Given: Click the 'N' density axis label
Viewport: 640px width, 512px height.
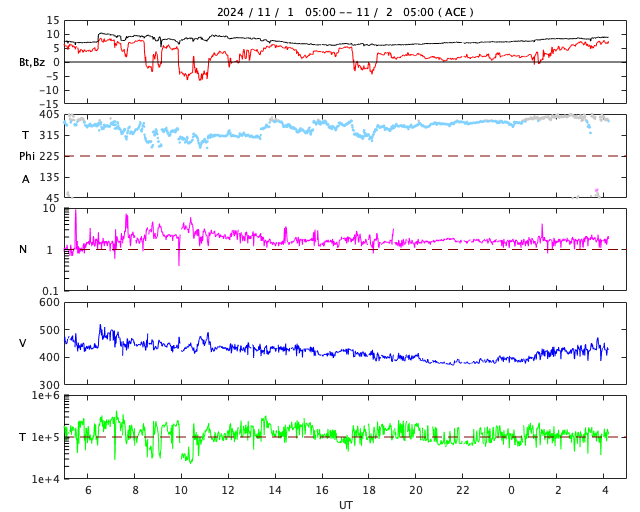Looking at the screenshot, I should coord(23,249).
